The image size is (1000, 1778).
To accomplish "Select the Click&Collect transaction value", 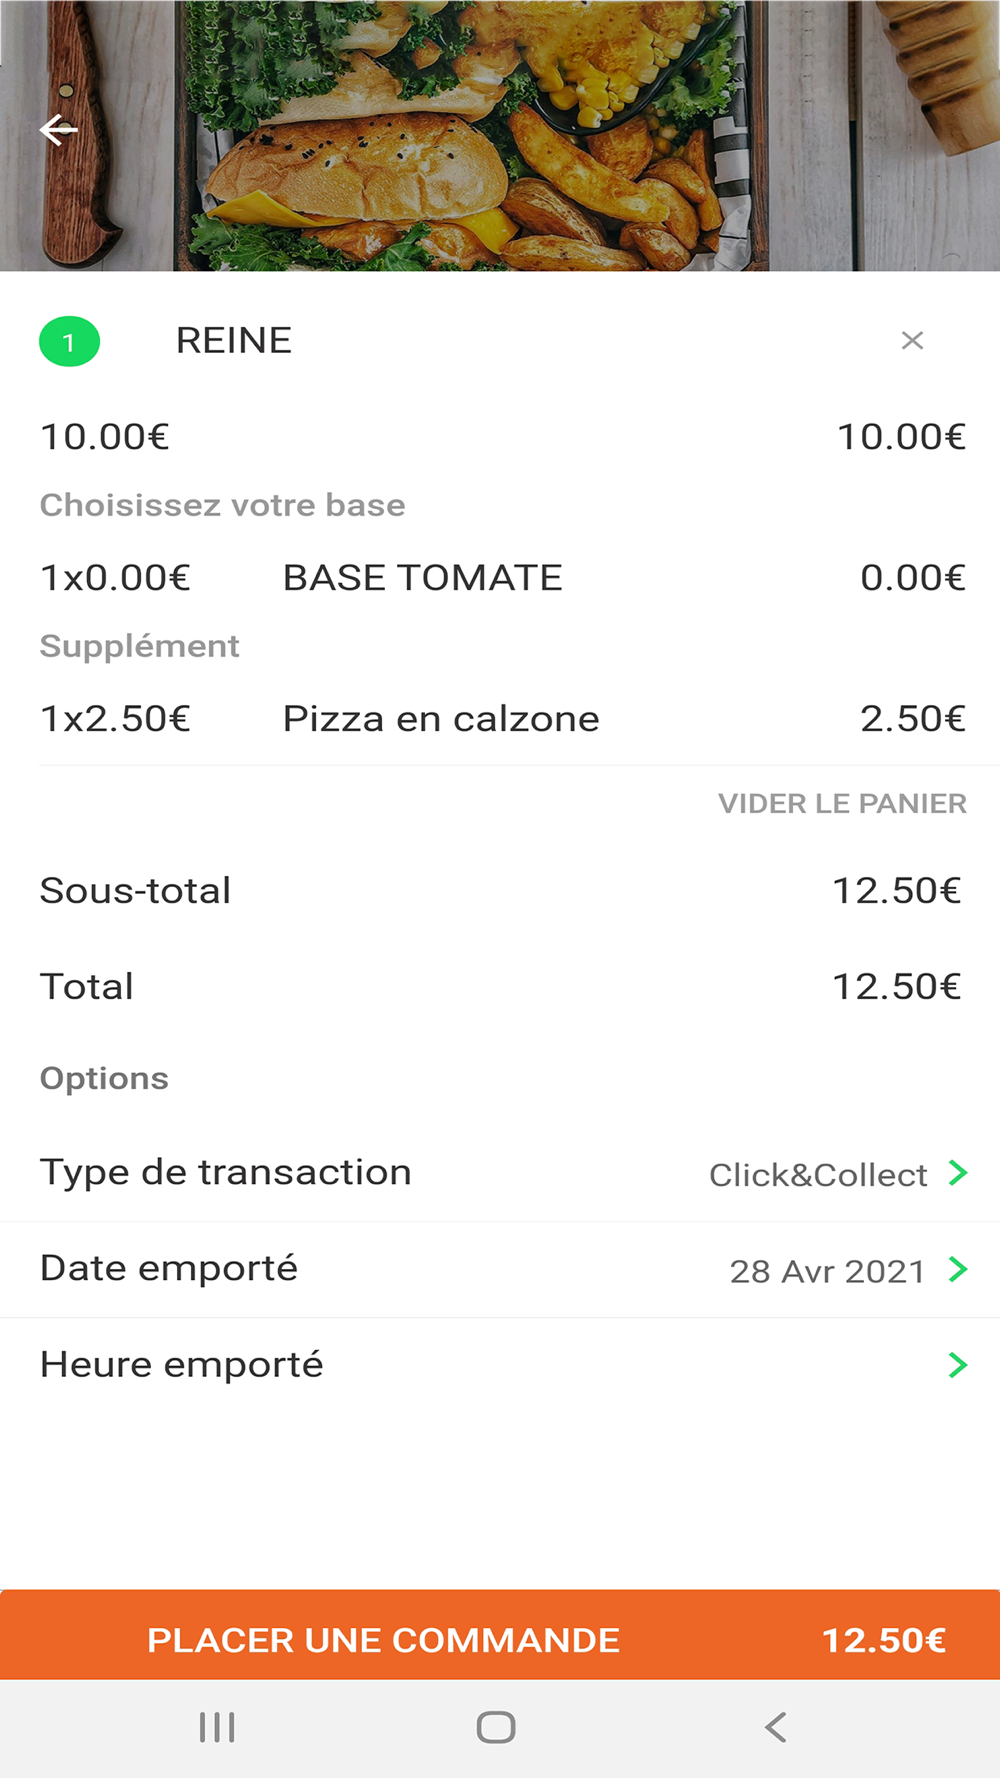I will tap(818, 1175).
